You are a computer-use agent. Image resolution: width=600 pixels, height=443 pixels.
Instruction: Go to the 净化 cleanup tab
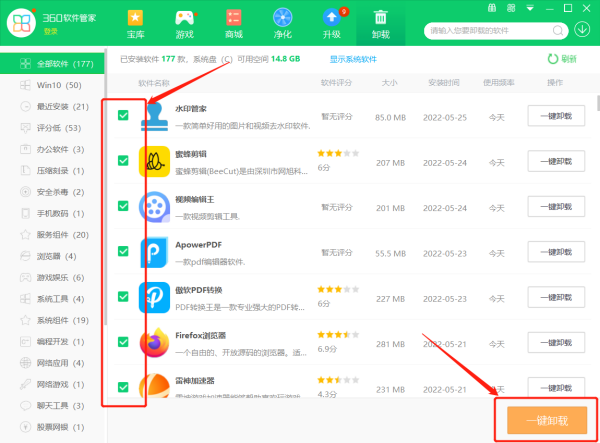pyautogui.click(x=282, y=24)
